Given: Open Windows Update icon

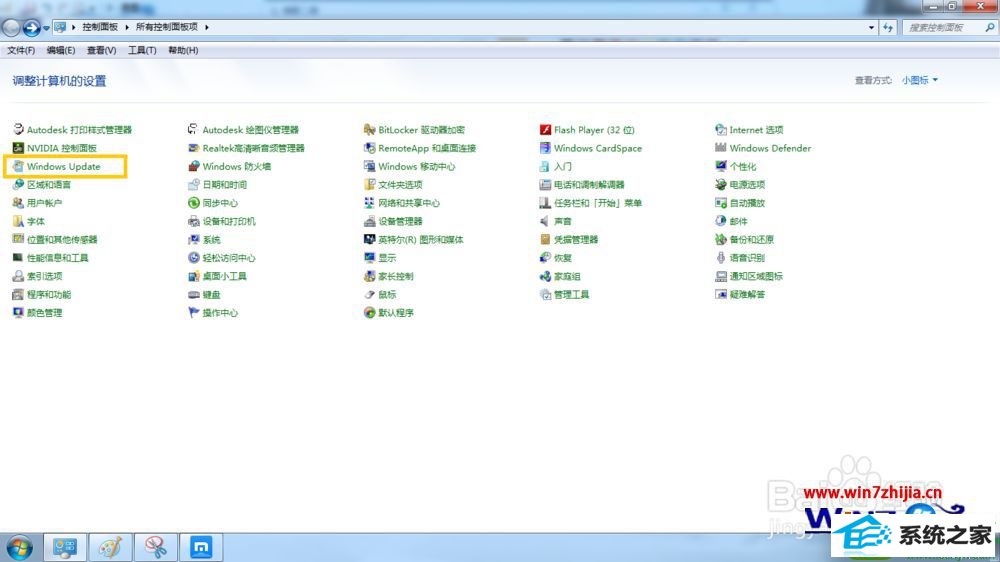Looking at the screenshot, I should point(18,166).
